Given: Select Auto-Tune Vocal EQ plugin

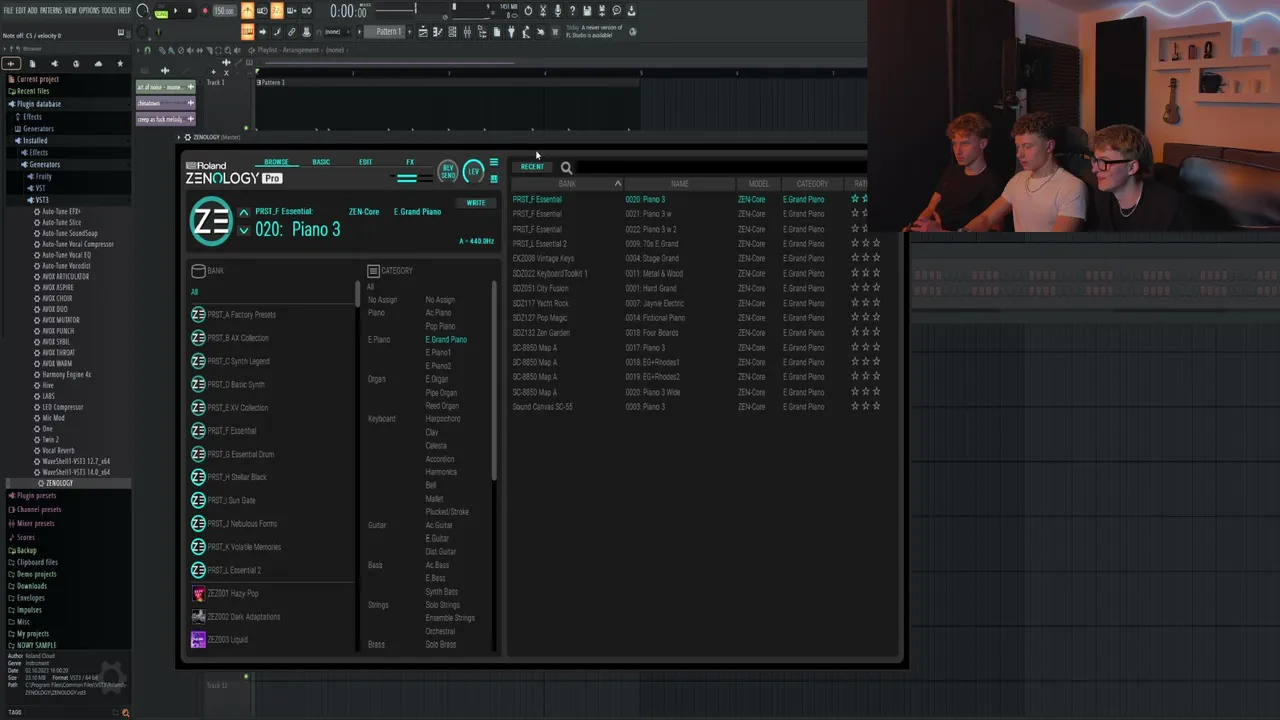Looking at the screenshot, I should 66,255.
